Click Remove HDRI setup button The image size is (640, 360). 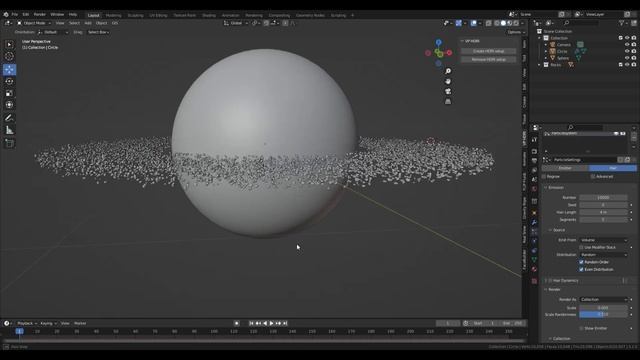[x=488, y=60]
